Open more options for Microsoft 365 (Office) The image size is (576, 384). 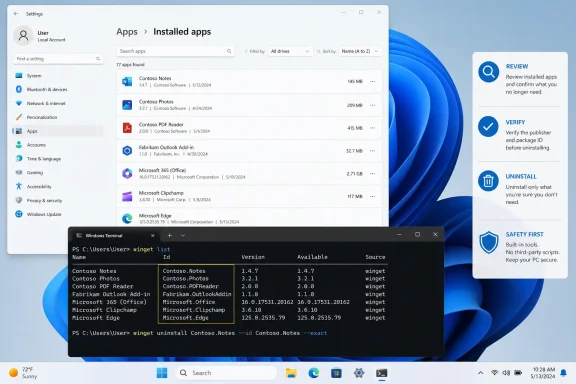pos(372,173)
